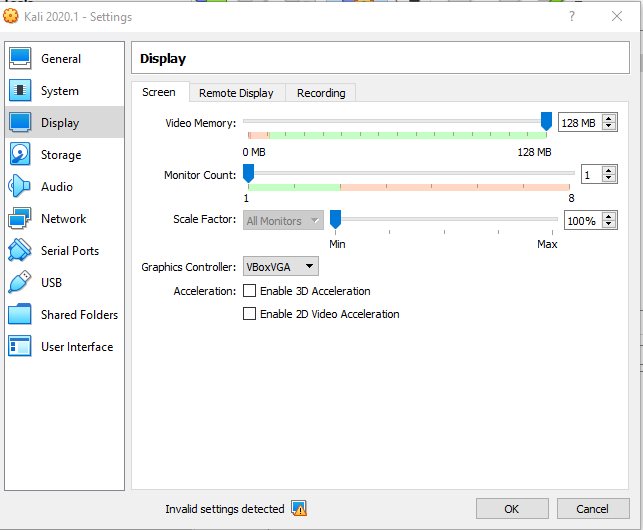Click the 128 MB video memory field
This screenshot has height=530, width=643.
580,123
